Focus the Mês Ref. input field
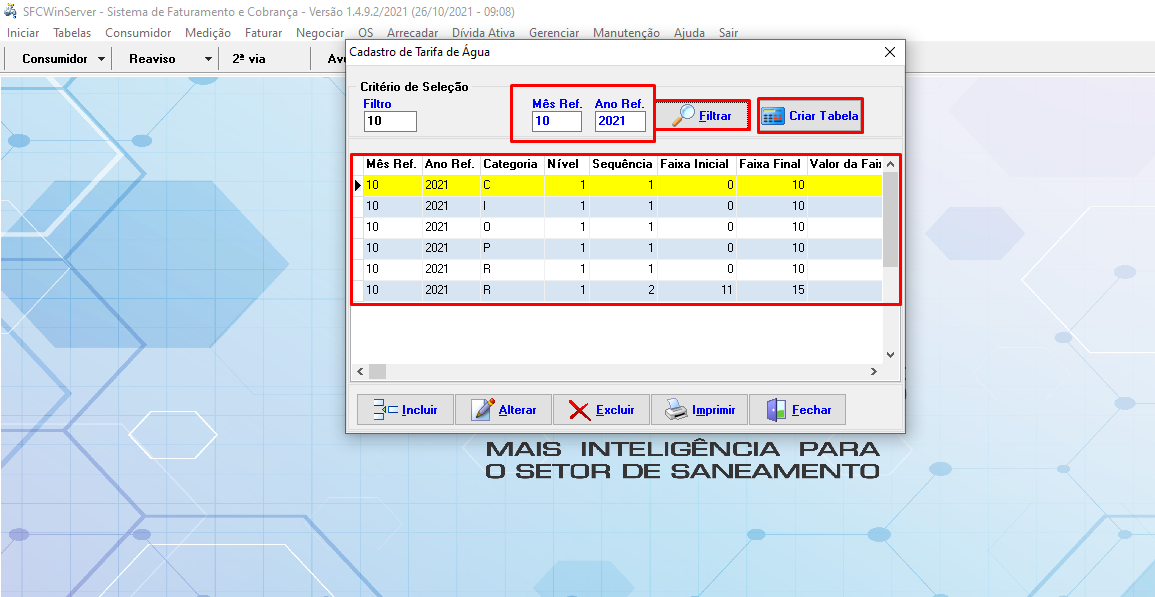This screenshot has height=597, width=1155. 556,121
